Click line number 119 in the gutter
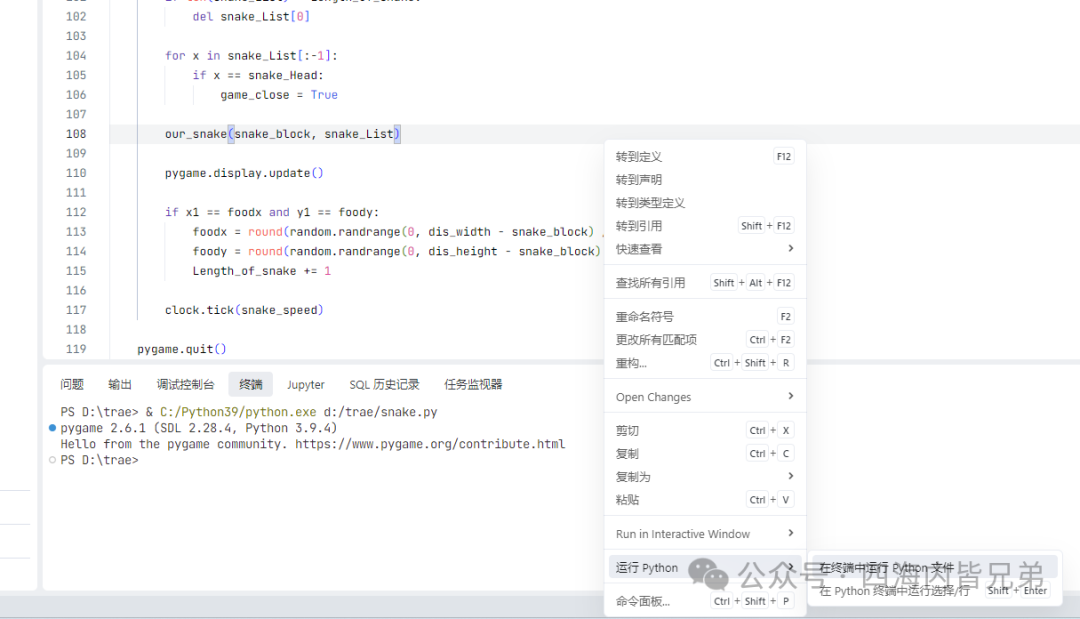Image resolution: width=1080 pixels, height=619 pixels. pyautogui.click(x=76, y=349)
